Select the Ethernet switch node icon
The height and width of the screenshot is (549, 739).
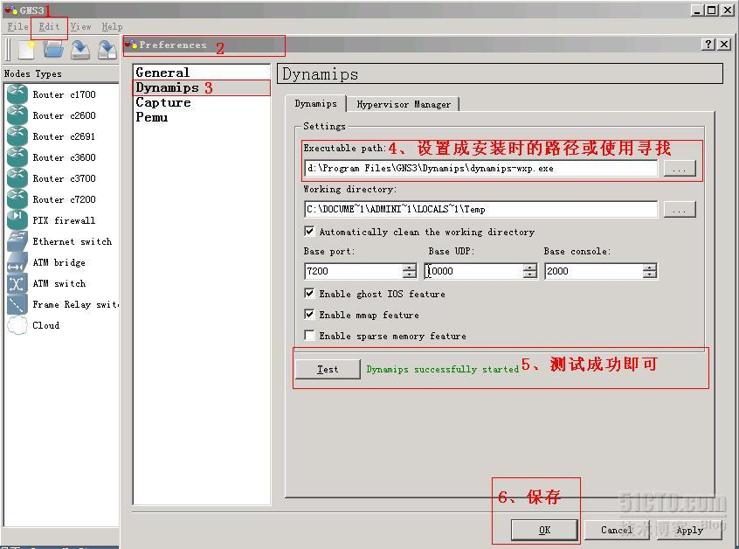click(x=17, y=241)
